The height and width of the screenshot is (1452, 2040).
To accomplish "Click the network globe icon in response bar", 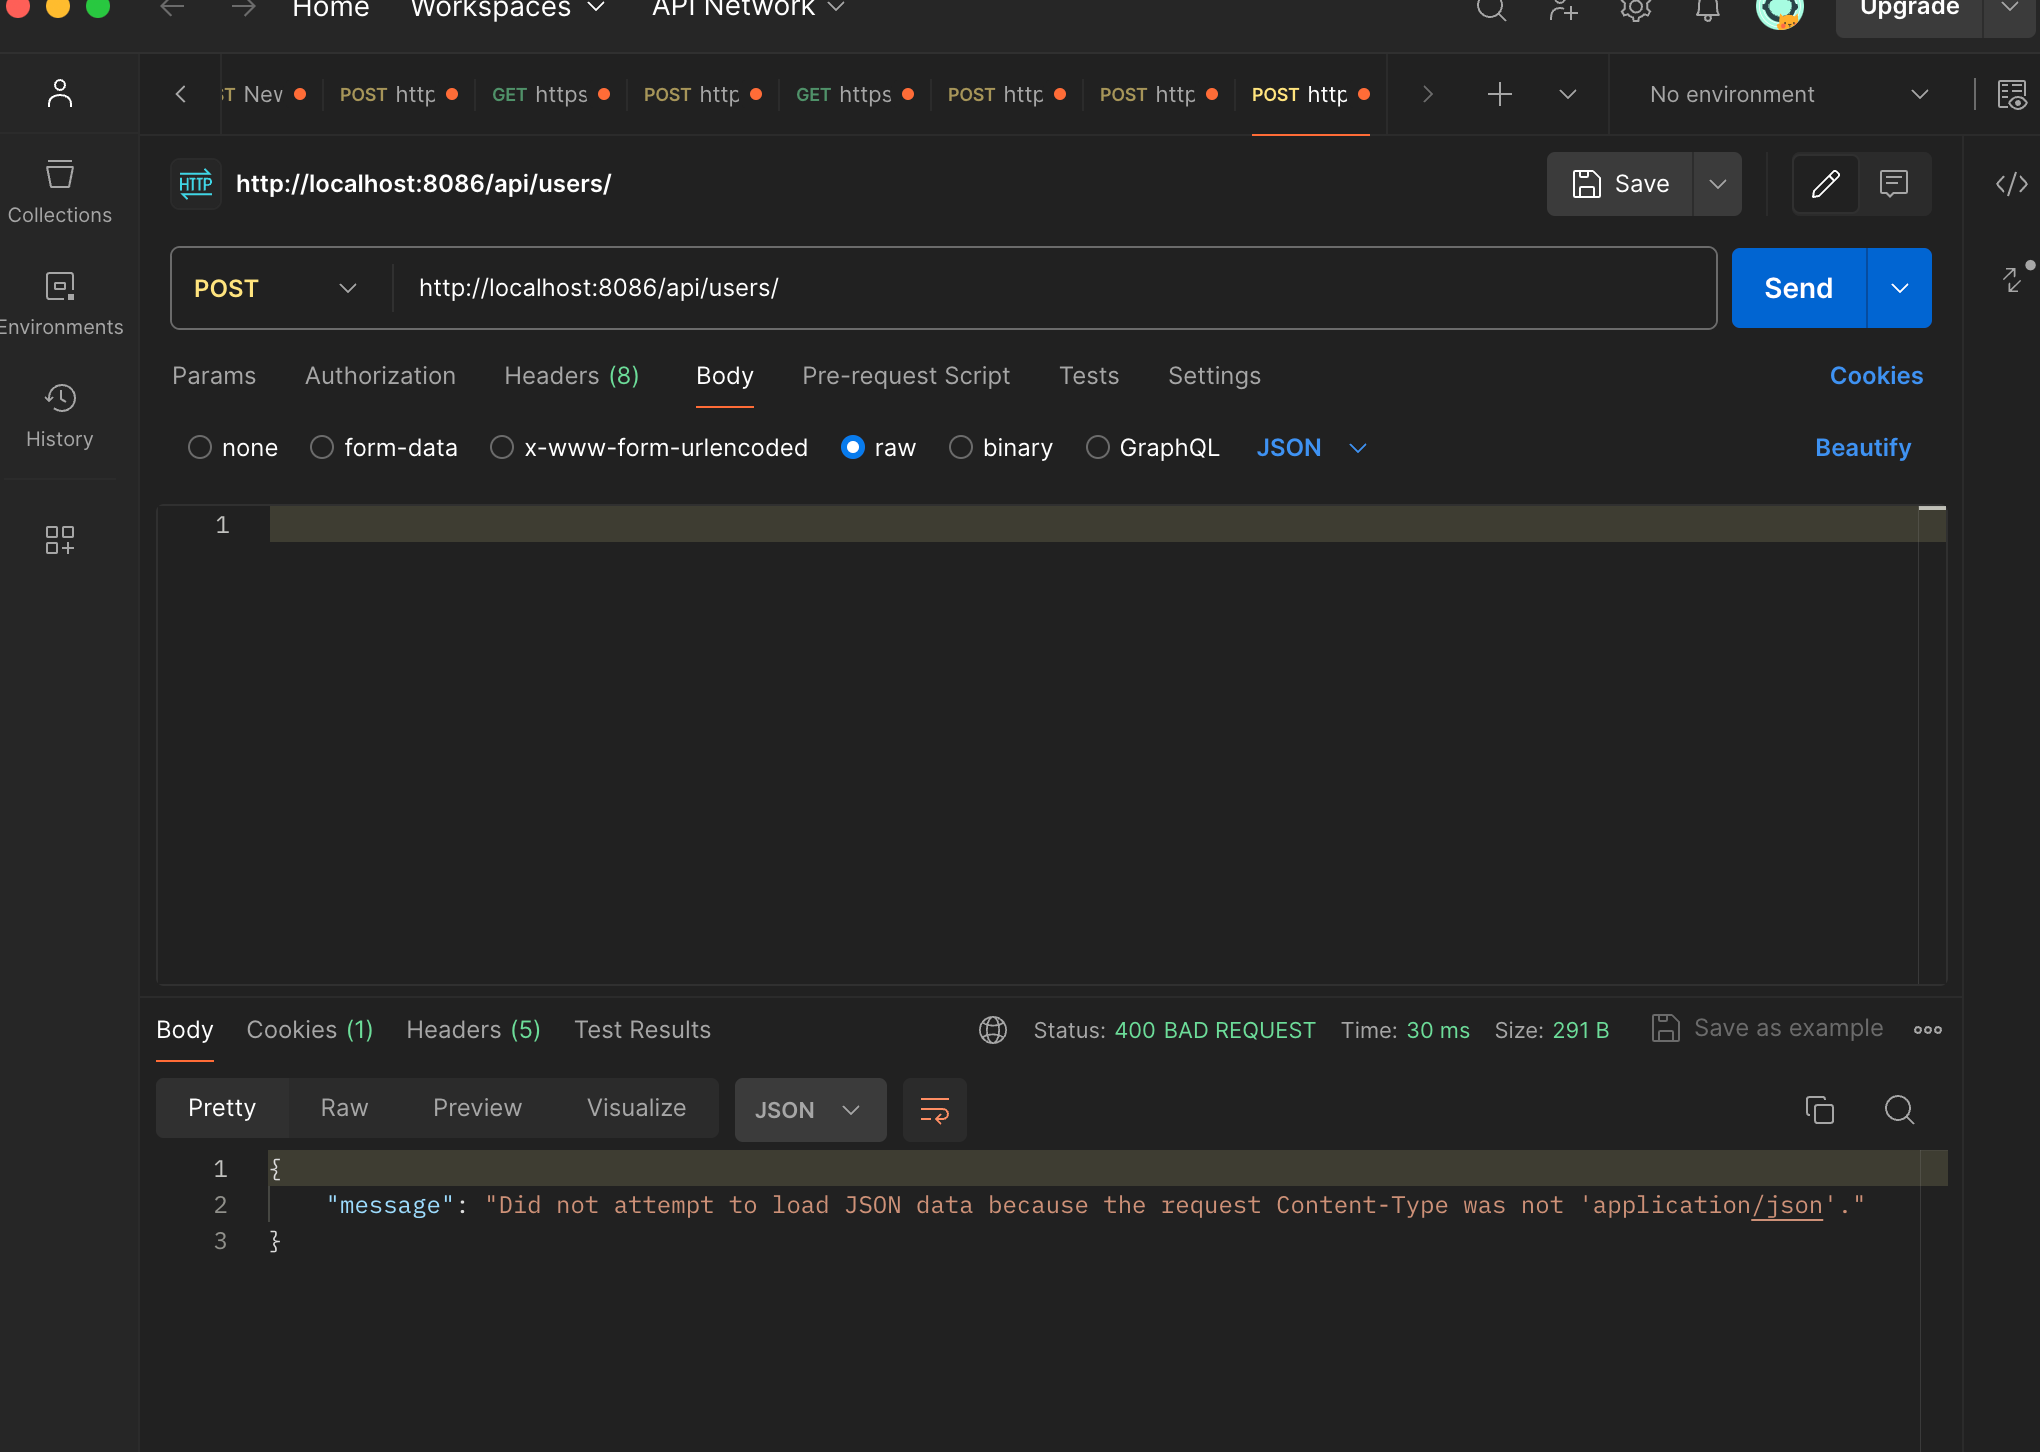I will point(992,1030).
